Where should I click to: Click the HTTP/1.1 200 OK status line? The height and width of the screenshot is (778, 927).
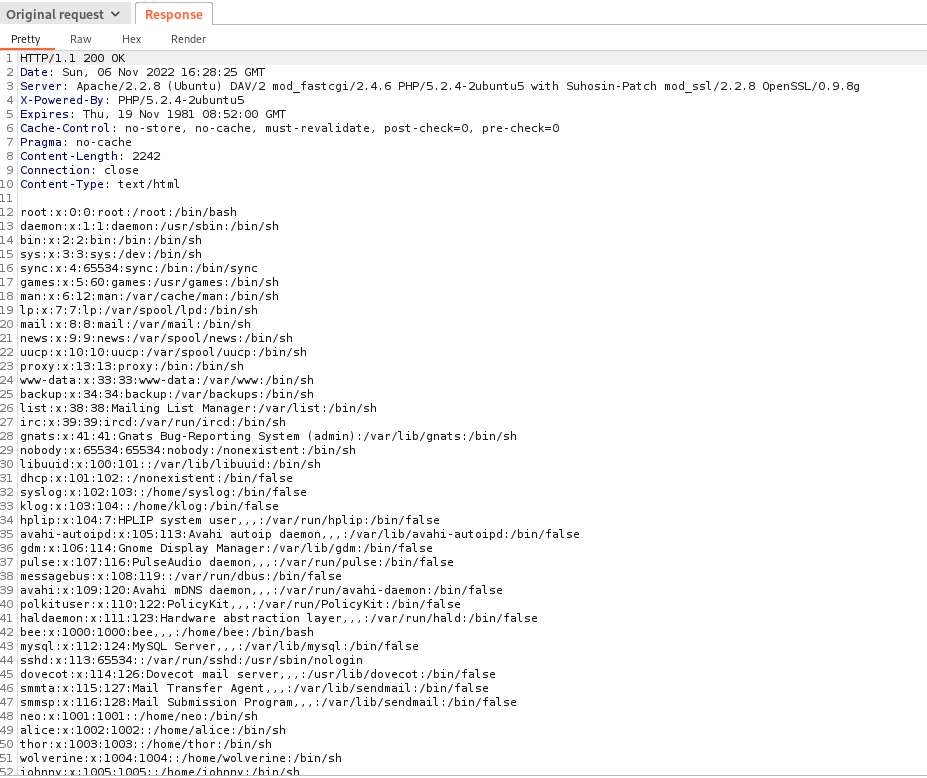click(73, 58)
